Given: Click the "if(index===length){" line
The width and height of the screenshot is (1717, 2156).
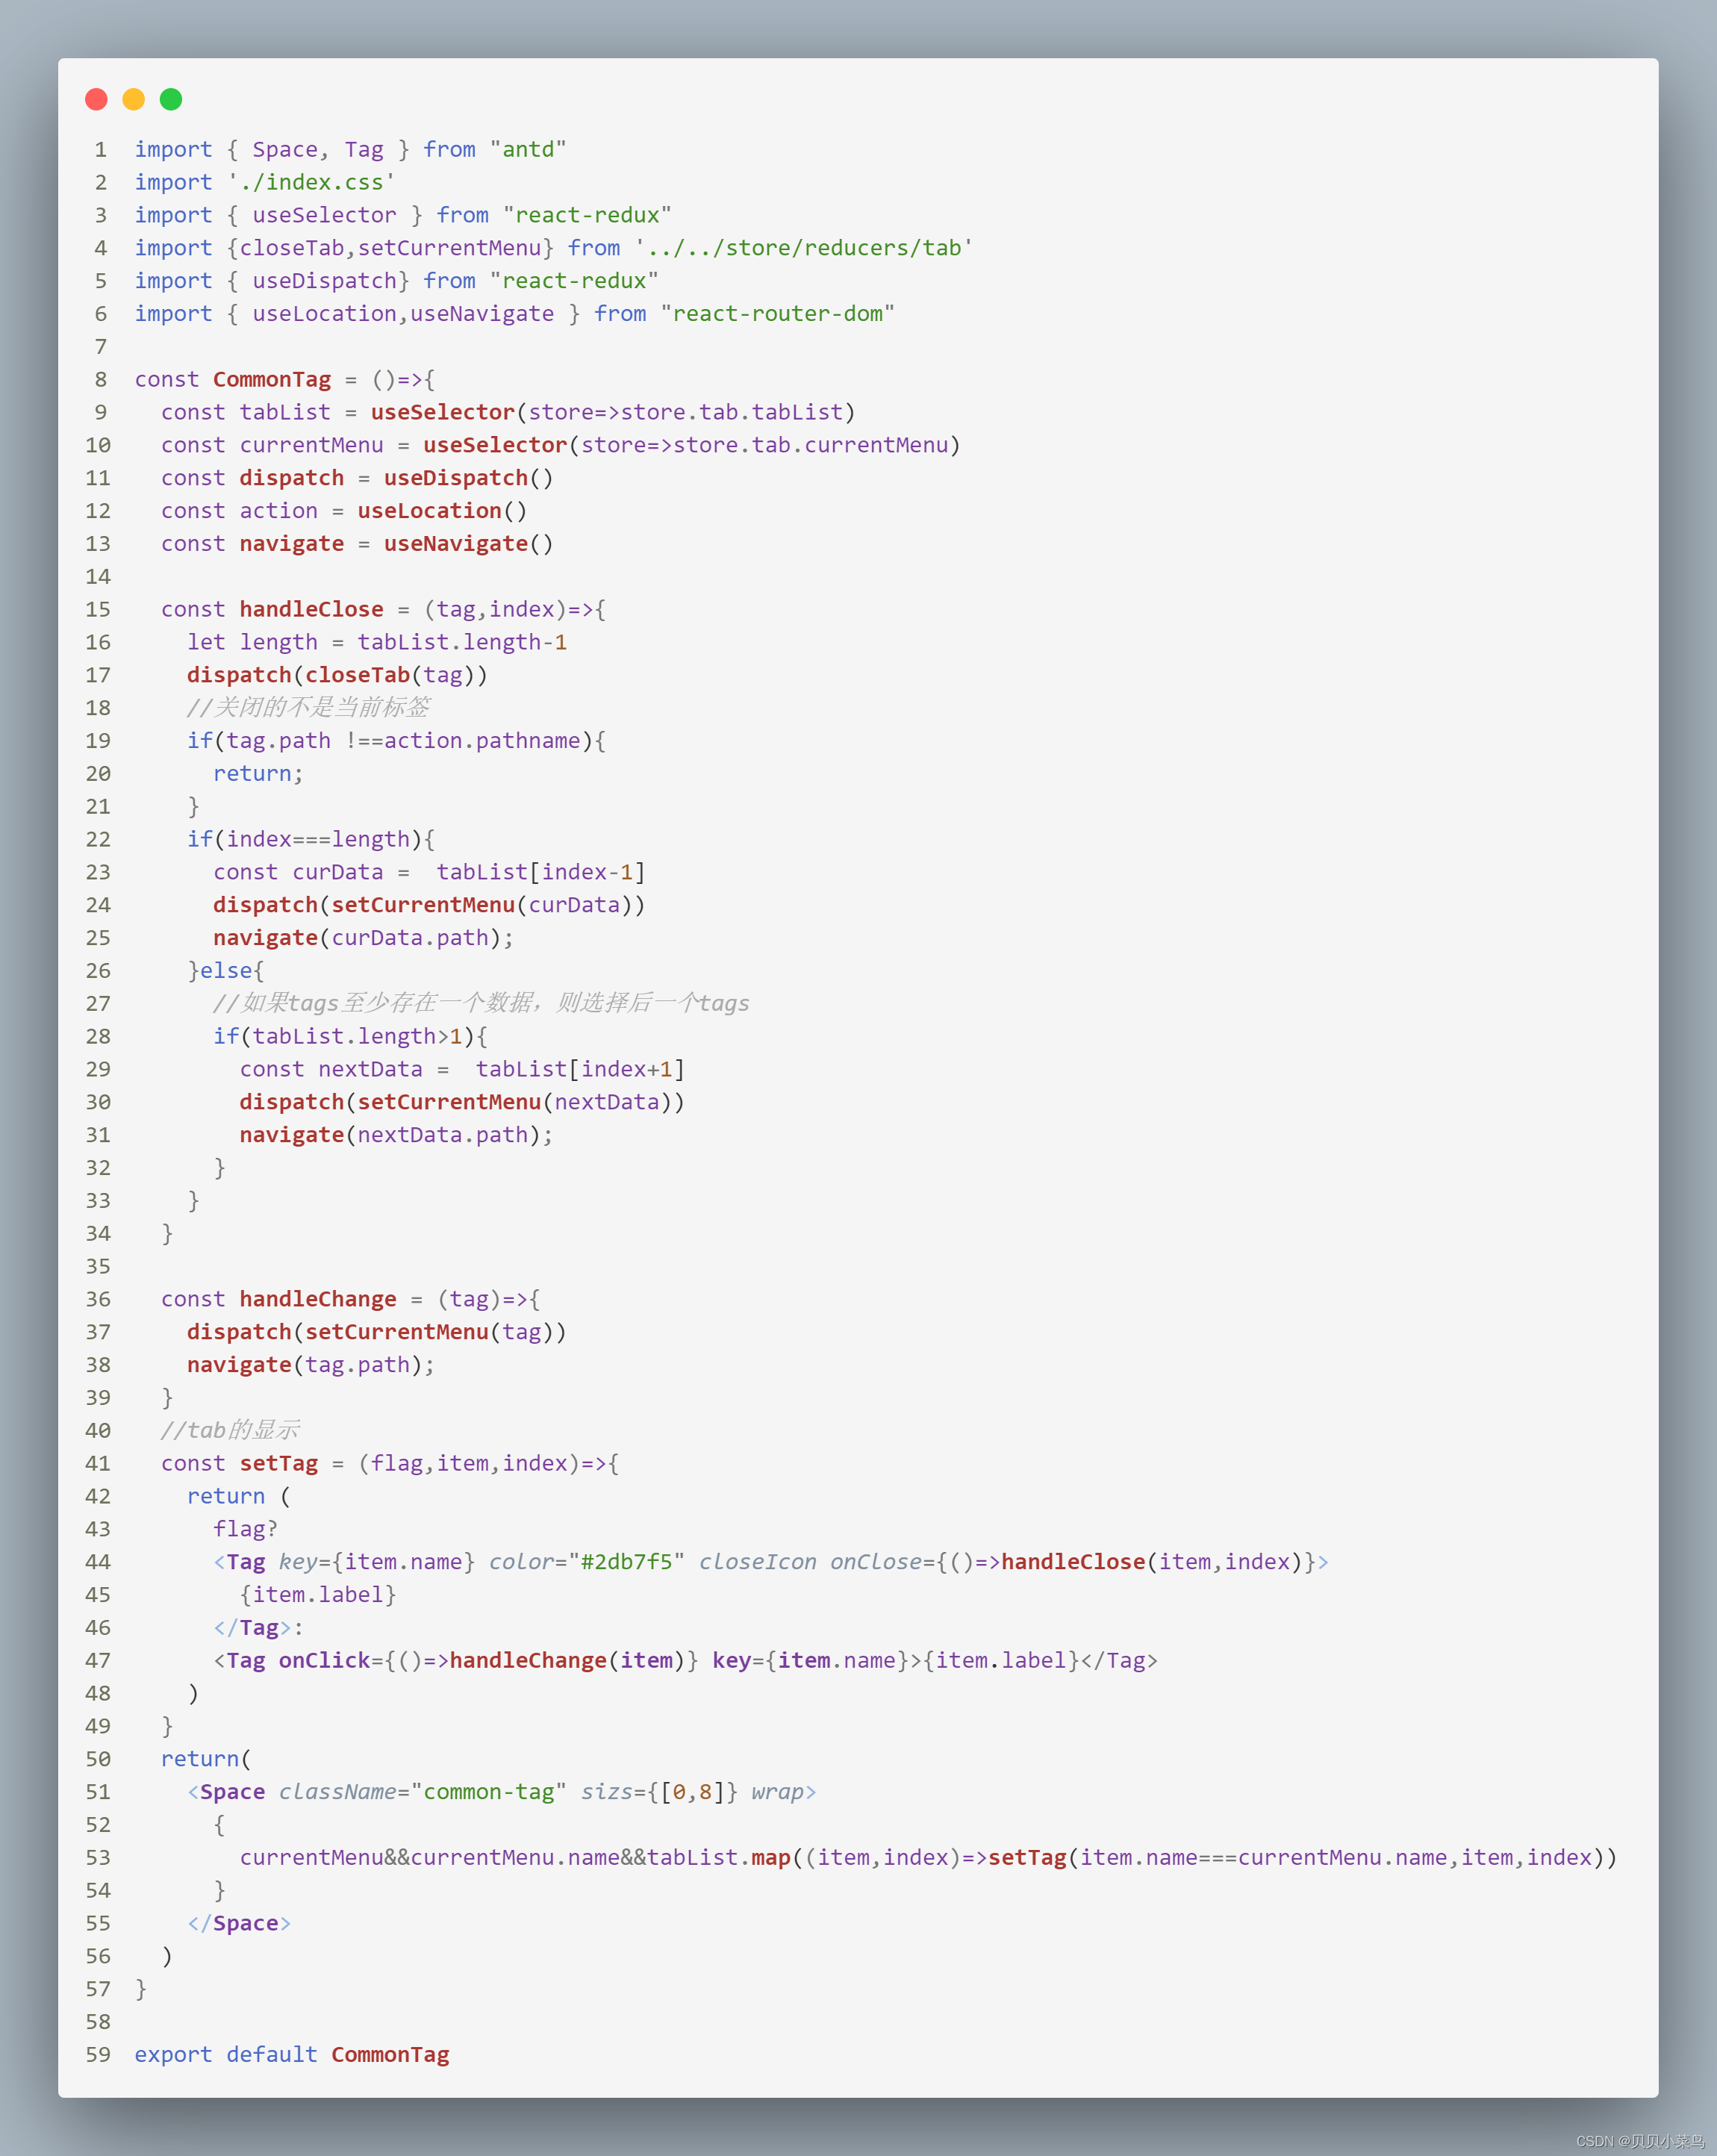Looking at the screenshot, I should [x=311, y=839].
